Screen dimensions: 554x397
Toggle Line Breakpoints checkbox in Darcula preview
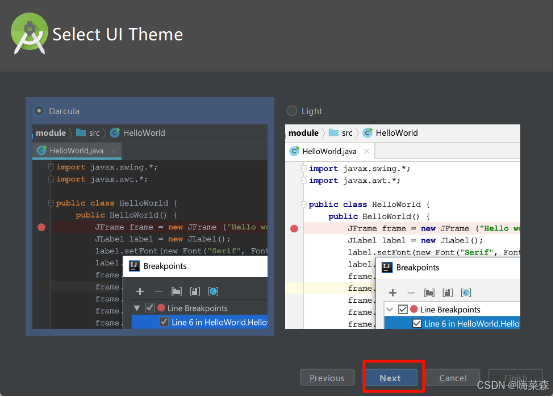point(150,308)
